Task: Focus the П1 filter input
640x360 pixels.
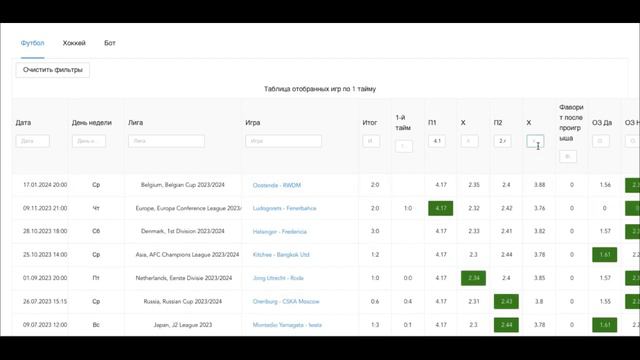Action: coord(437,141)
